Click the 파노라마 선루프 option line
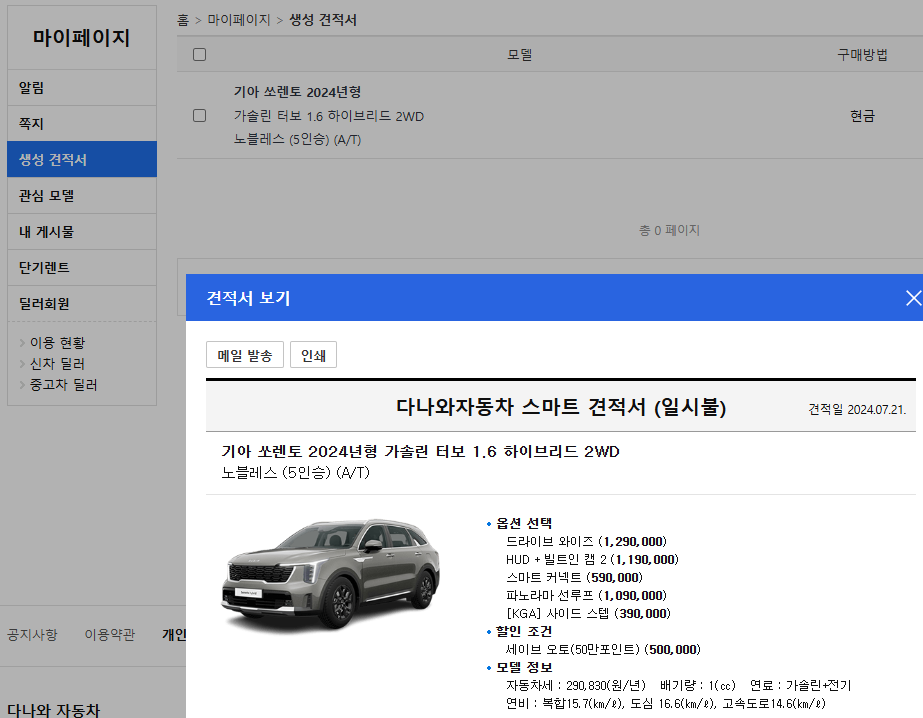Screen dimensions: 923x718 point(586,596)
